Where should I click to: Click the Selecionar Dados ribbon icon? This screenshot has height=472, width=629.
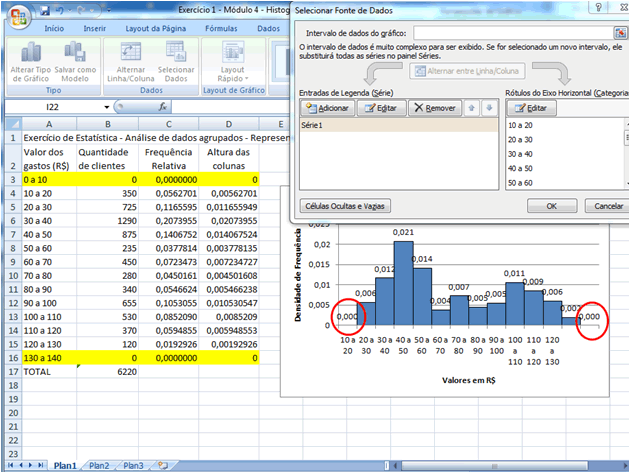(176, 53)
